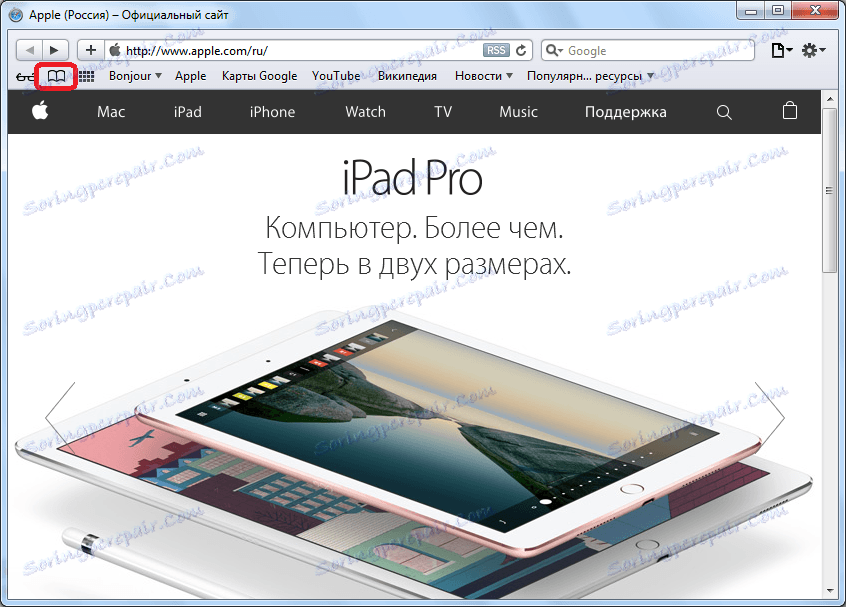Open site search magnifier icon
The height and width of the screenshot is (607, 846).
coord(724,112)
